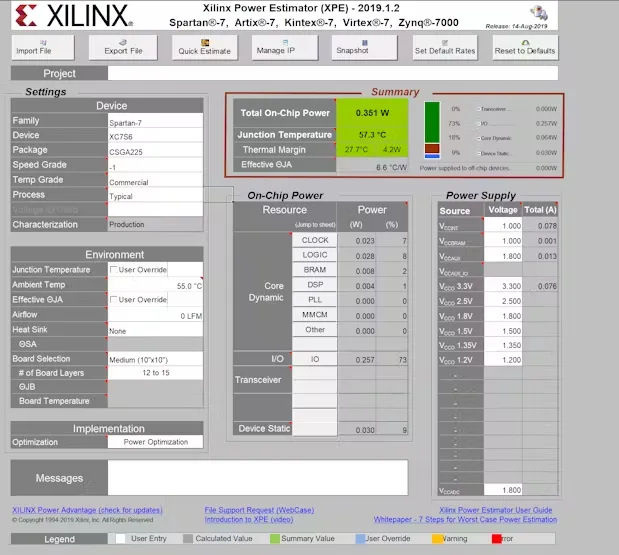
Task: Click the orange Warning legend swatch
Action: click(x=437, y=539)
